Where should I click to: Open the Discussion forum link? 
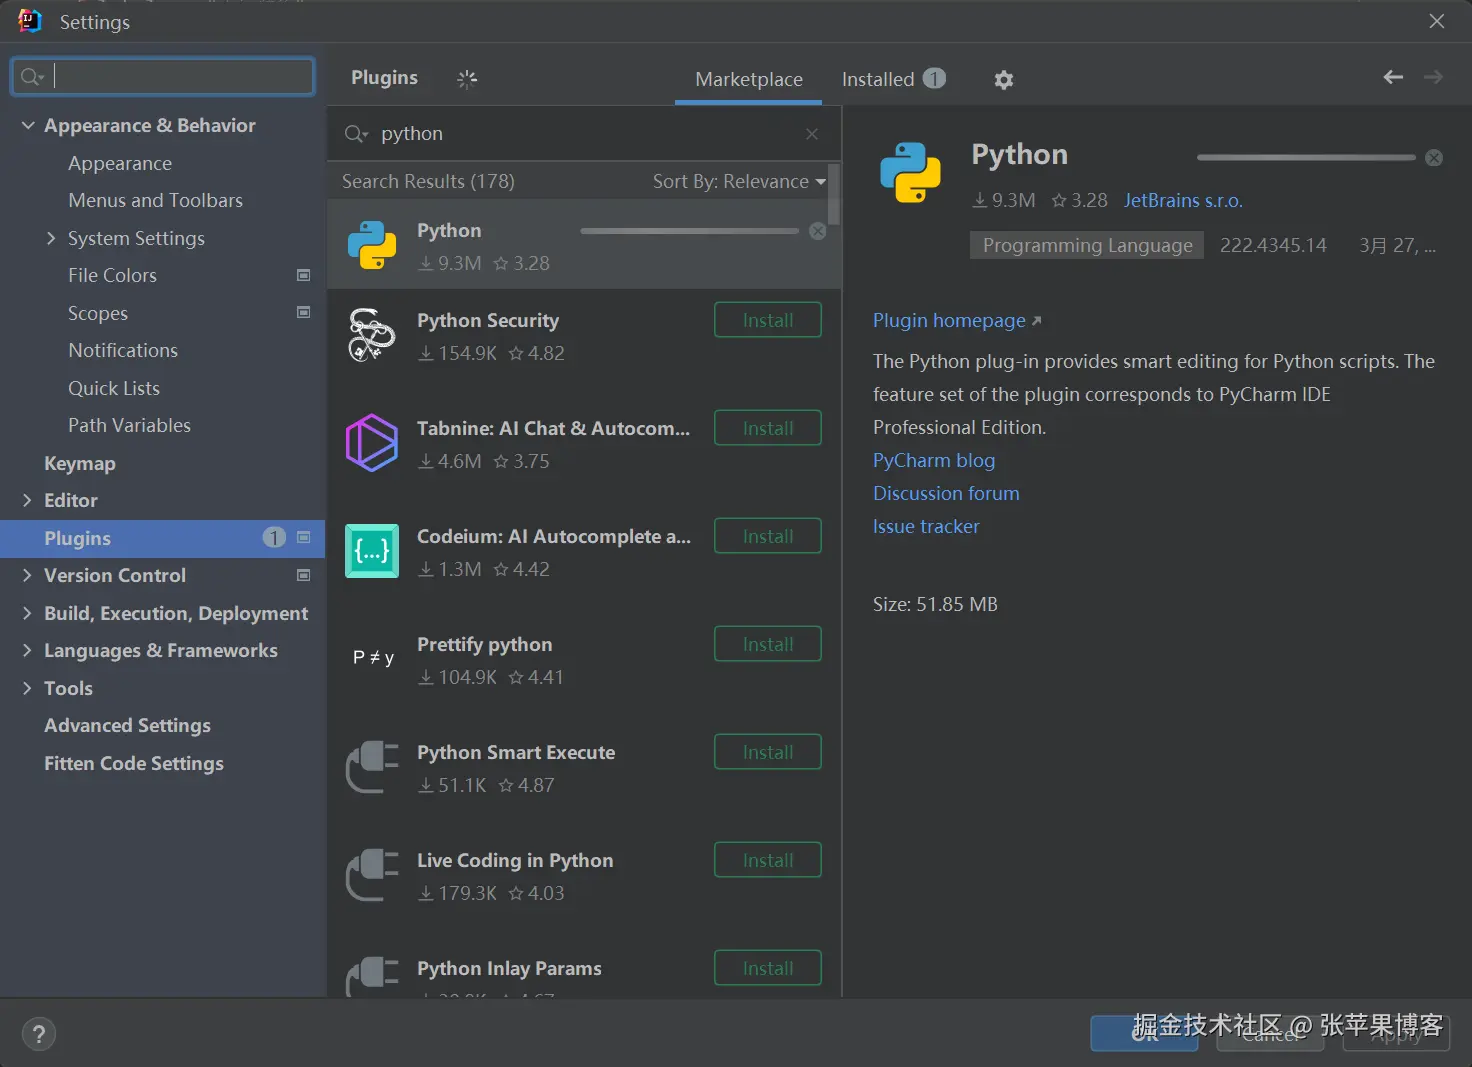coord(946,493)
